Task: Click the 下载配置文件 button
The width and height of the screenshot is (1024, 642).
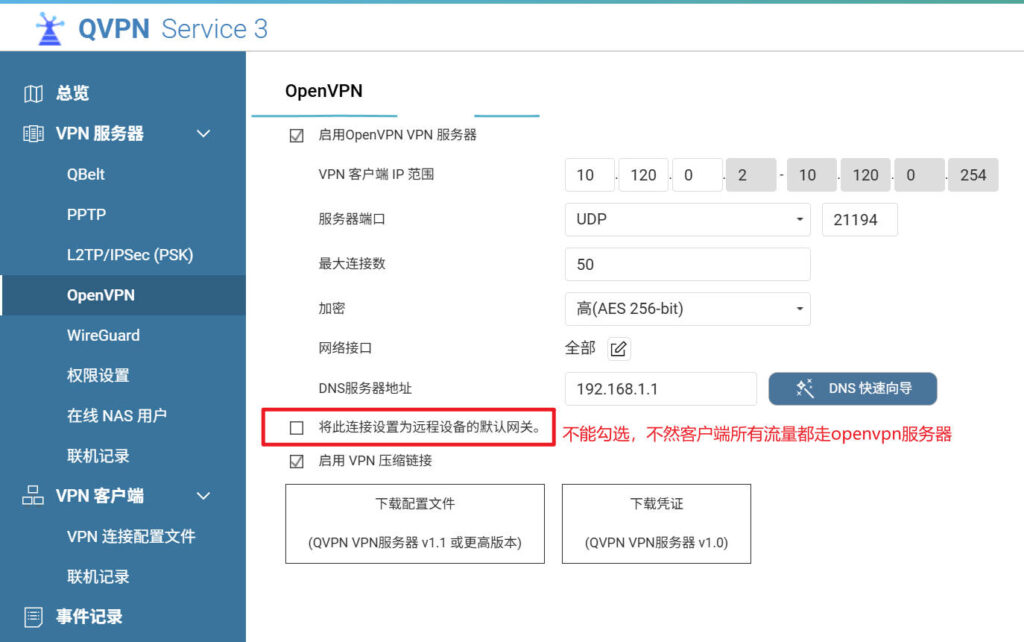Action: click(415, 524)
